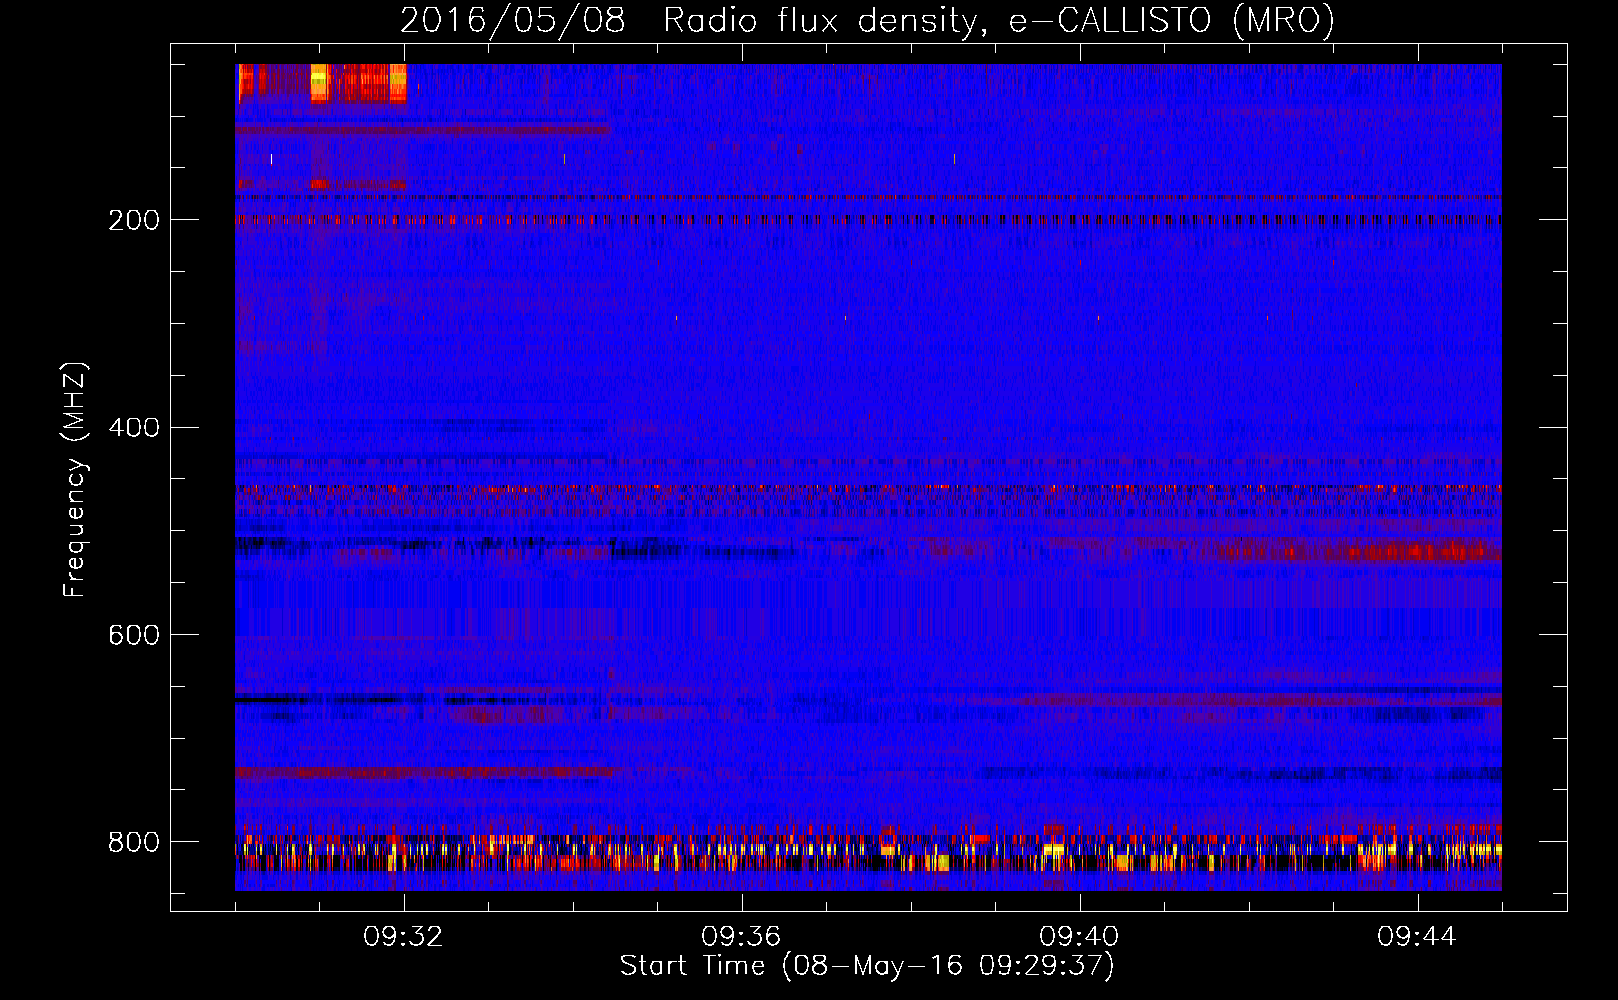Click the 09:44 time tick label
This screenshot has width=1618, height=1000.
(1417, 937)
